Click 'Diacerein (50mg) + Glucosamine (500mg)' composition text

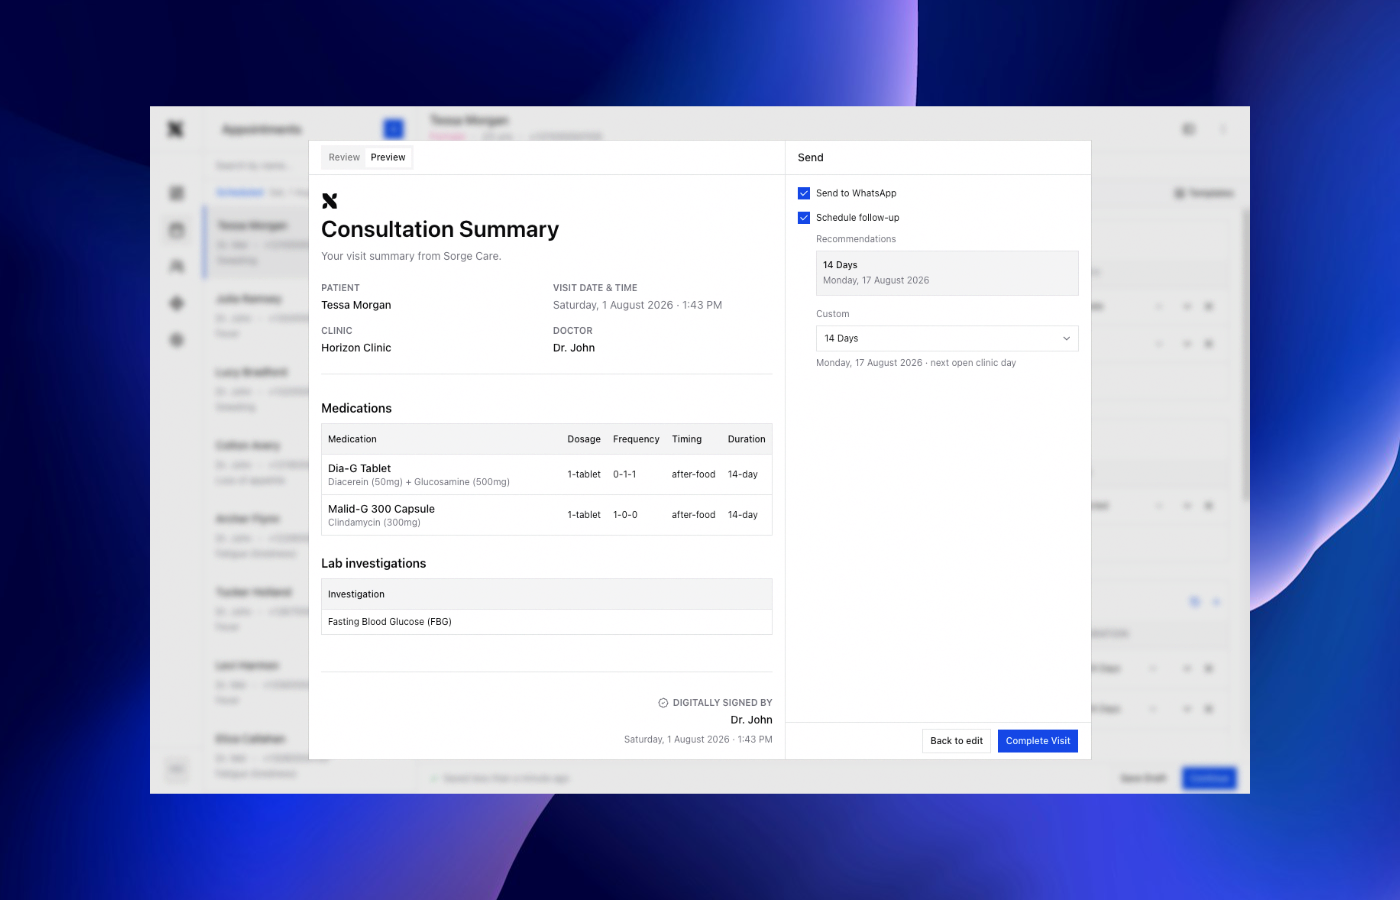coord(419,482)
